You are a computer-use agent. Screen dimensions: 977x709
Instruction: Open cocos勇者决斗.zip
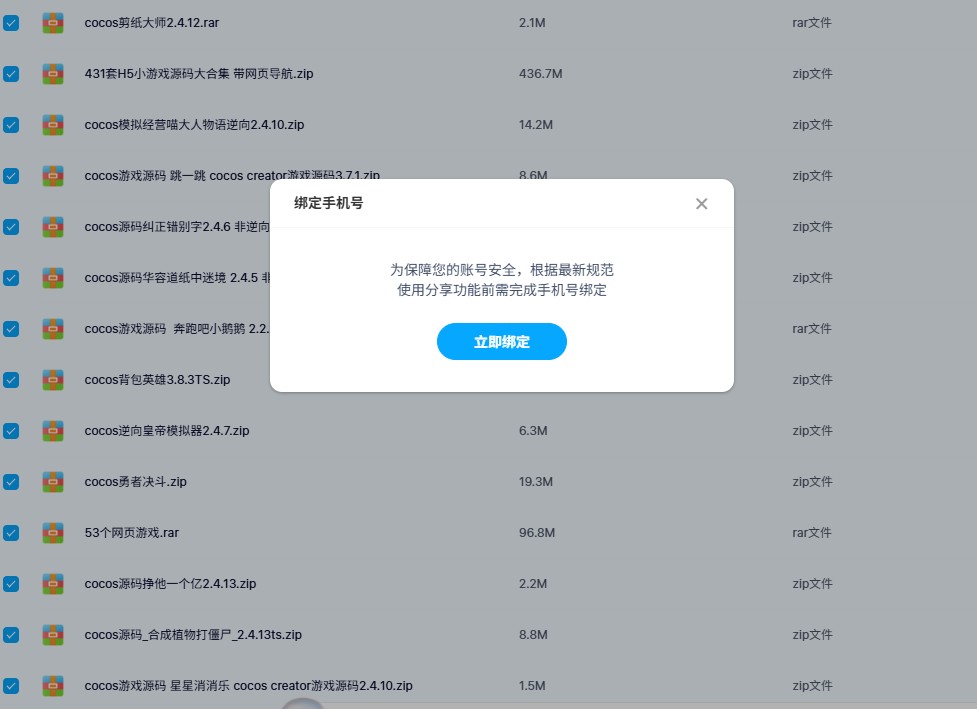coord(136,482)
